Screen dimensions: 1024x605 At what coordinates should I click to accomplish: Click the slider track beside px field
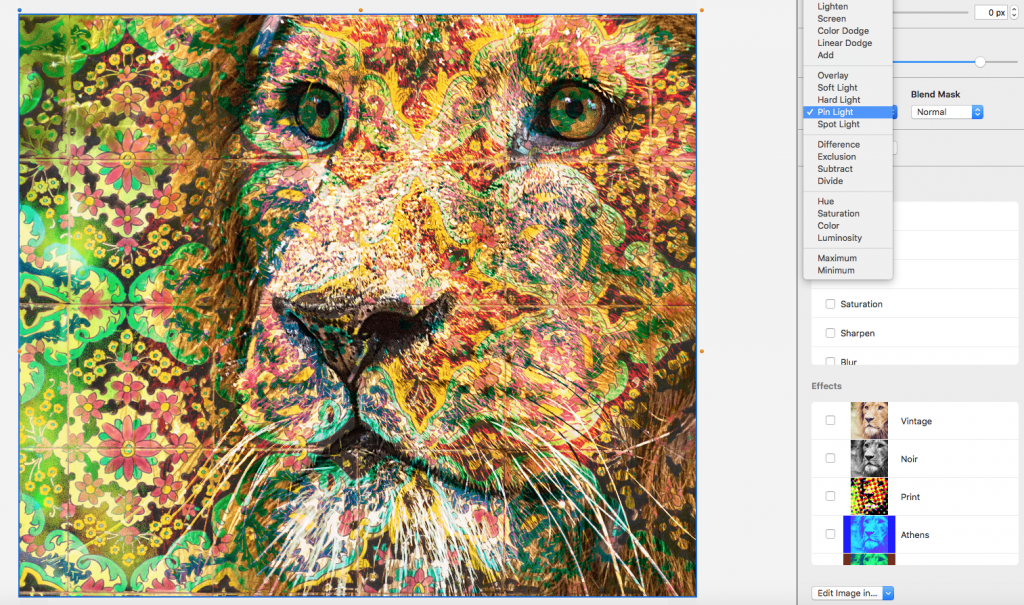point(930,12)
